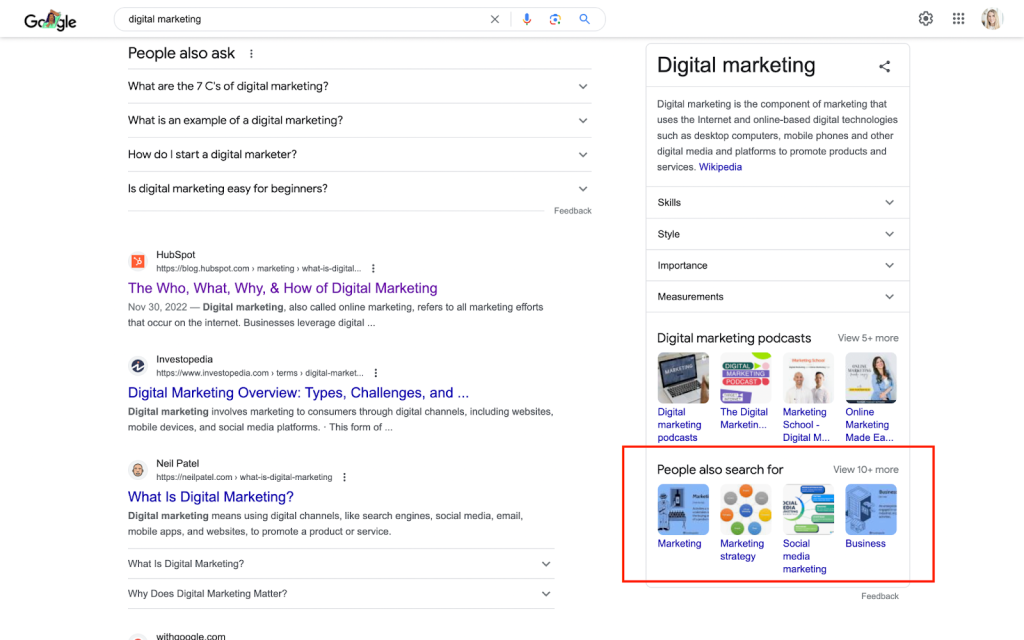Image resolution: width=1024 pixels, height=640 pixels.
Task: Click 'View 5+ more' podcasts
Action: point(868,338)
